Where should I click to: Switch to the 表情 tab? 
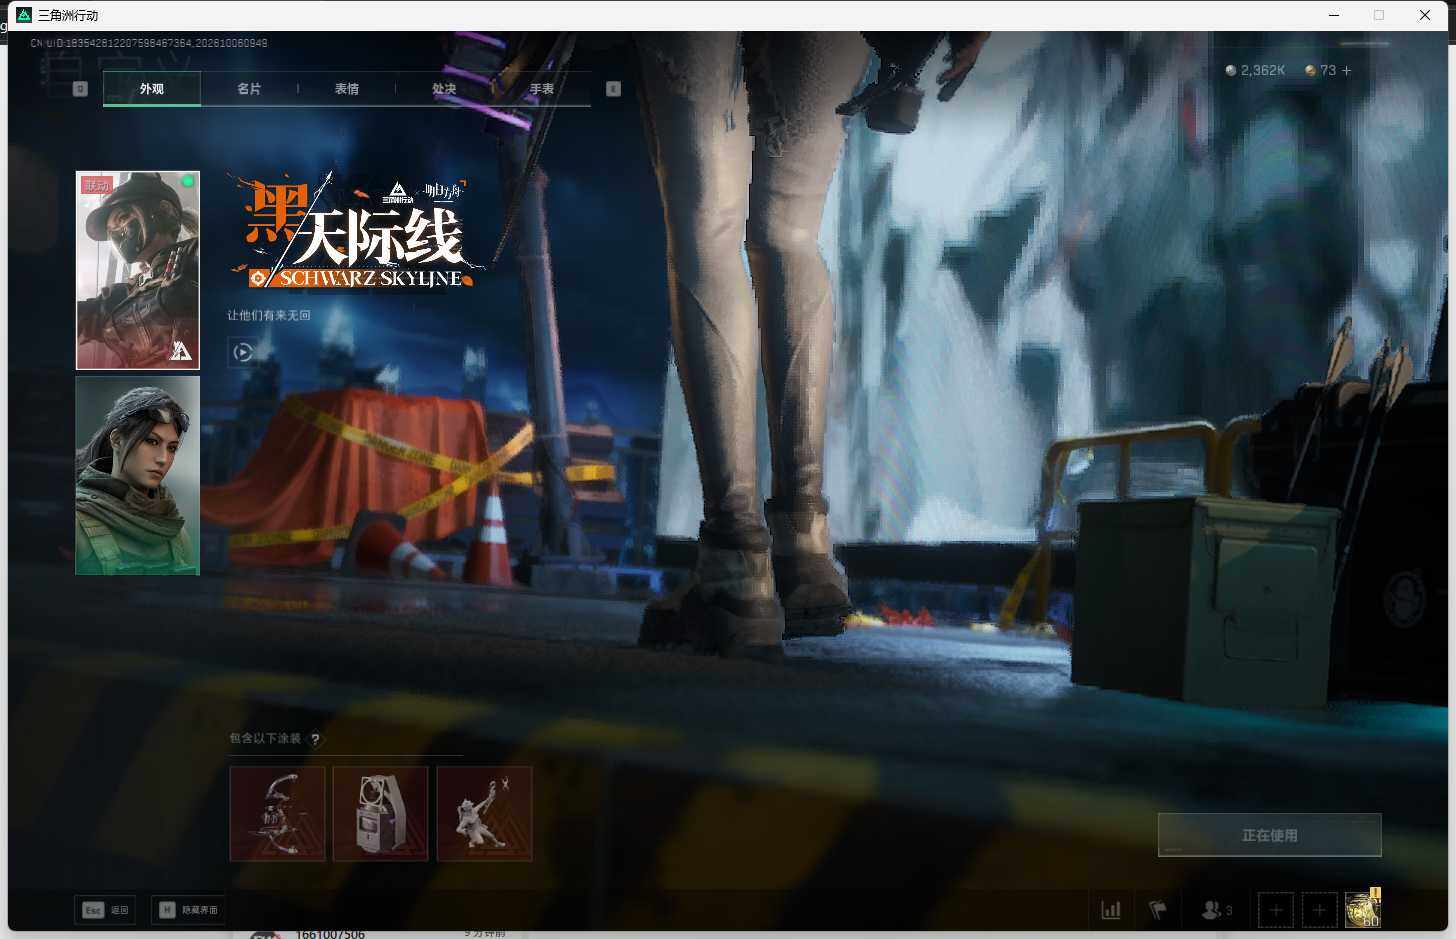(347, 89)
